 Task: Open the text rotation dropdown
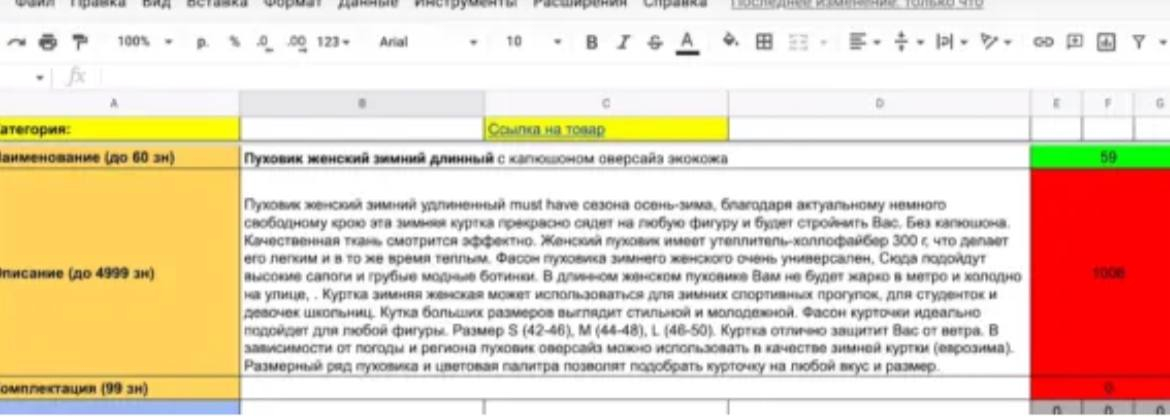[x=995, y=42]
